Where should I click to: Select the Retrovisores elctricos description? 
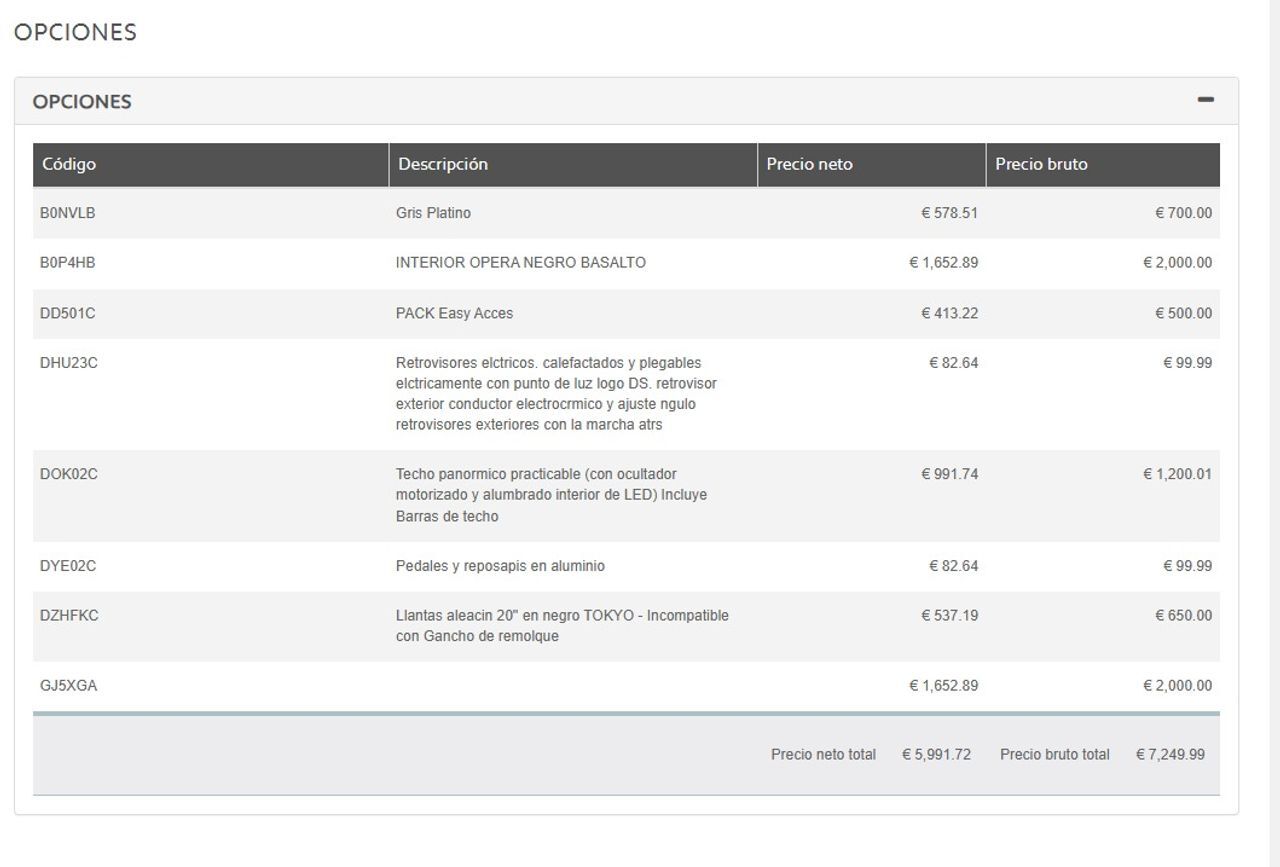556,394
